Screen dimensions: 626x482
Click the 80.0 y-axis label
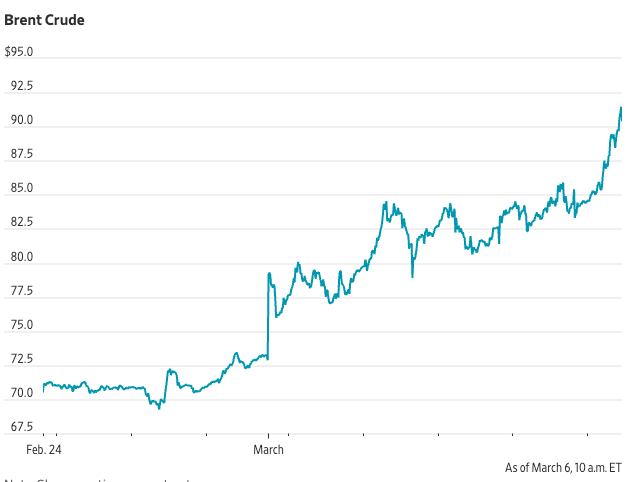(x=21, y=257)
